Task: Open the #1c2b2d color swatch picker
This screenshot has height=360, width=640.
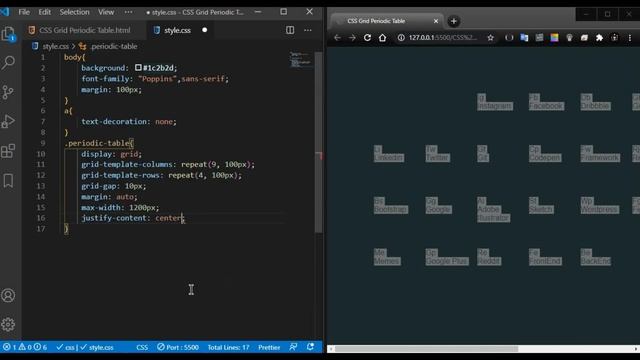Action: [138, 68]
